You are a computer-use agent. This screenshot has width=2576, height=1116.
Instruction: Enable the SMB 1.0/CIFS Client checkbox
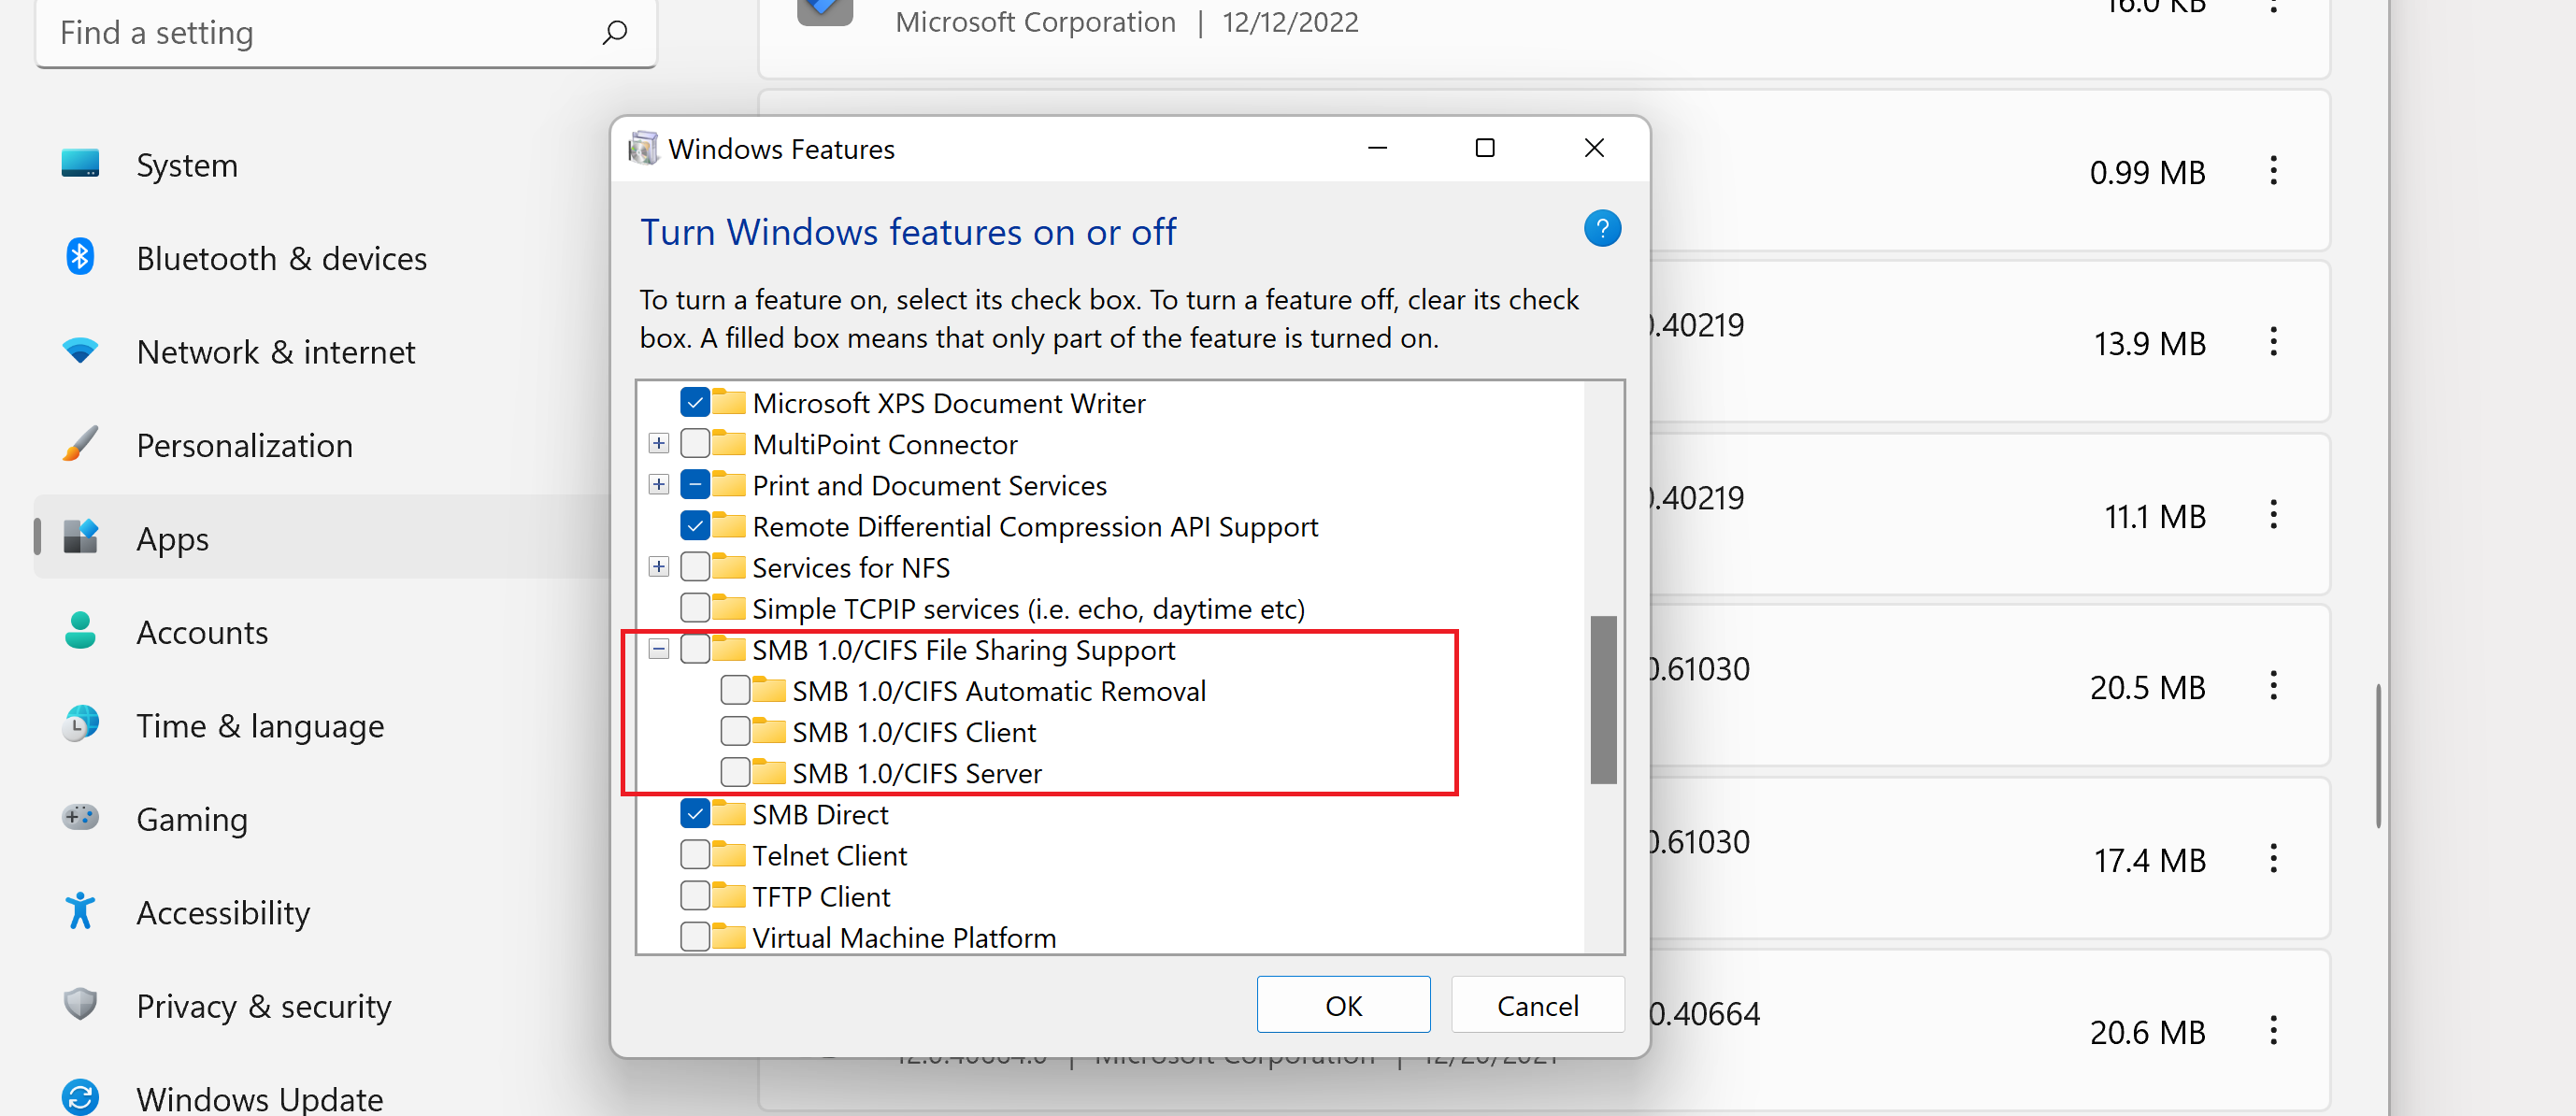tap(736, 731)
